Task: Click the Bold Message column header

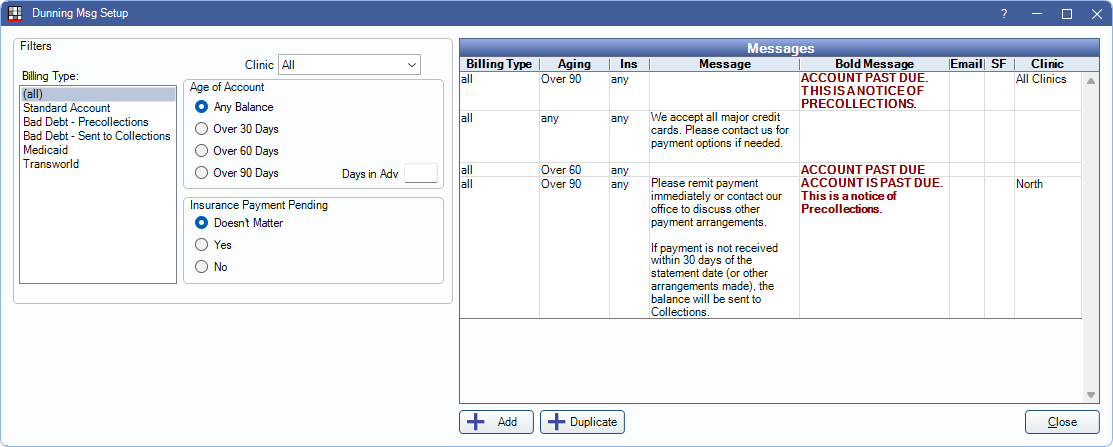Action: coord(874,64)
